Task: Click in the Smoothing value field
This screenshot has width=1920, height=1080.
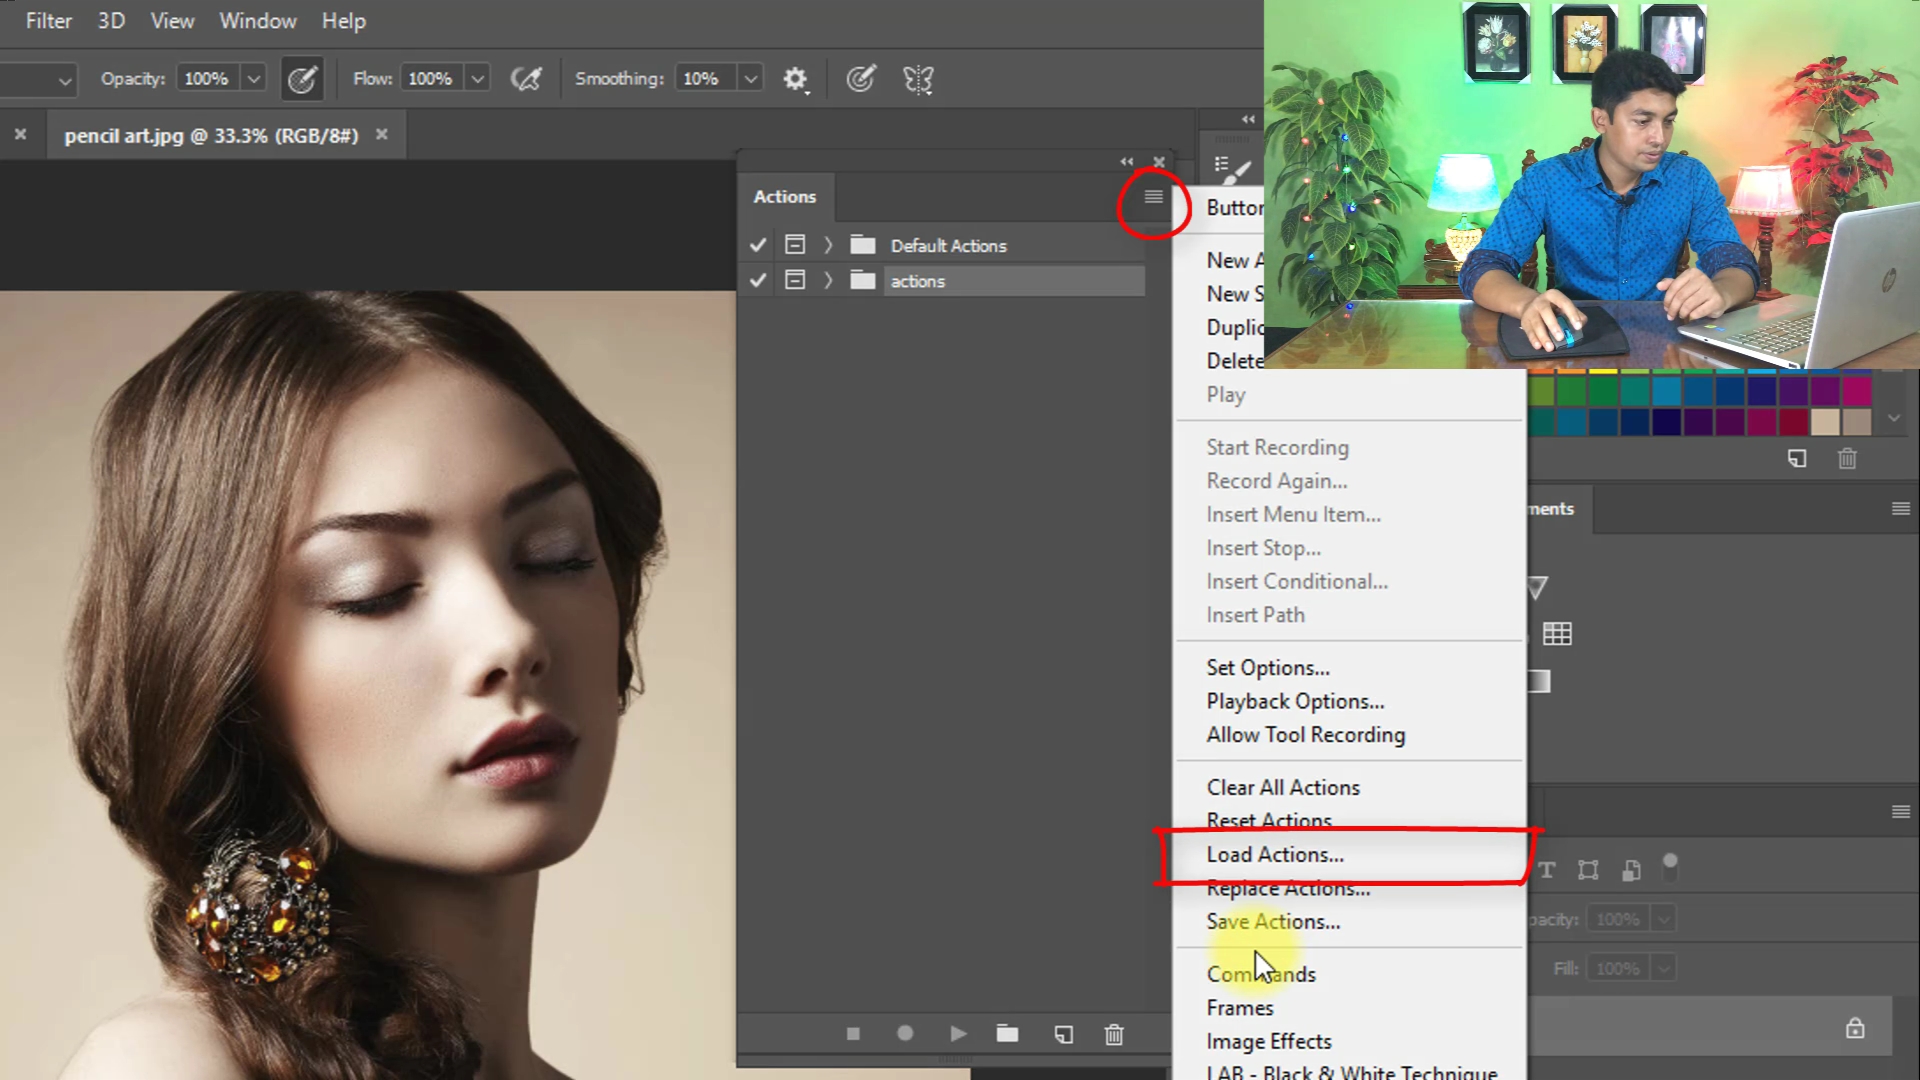Action: pyautogui.click(x=703, y=79)
